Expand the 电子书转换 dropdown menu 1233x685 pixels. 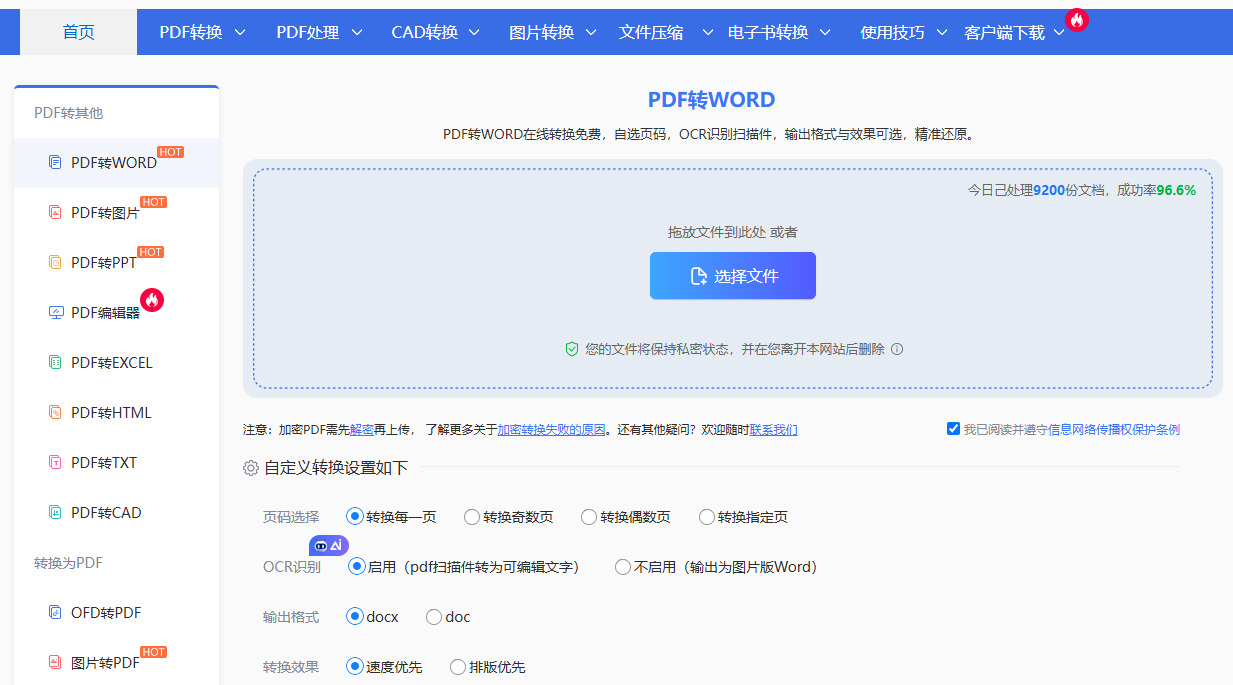coord(779,32)
